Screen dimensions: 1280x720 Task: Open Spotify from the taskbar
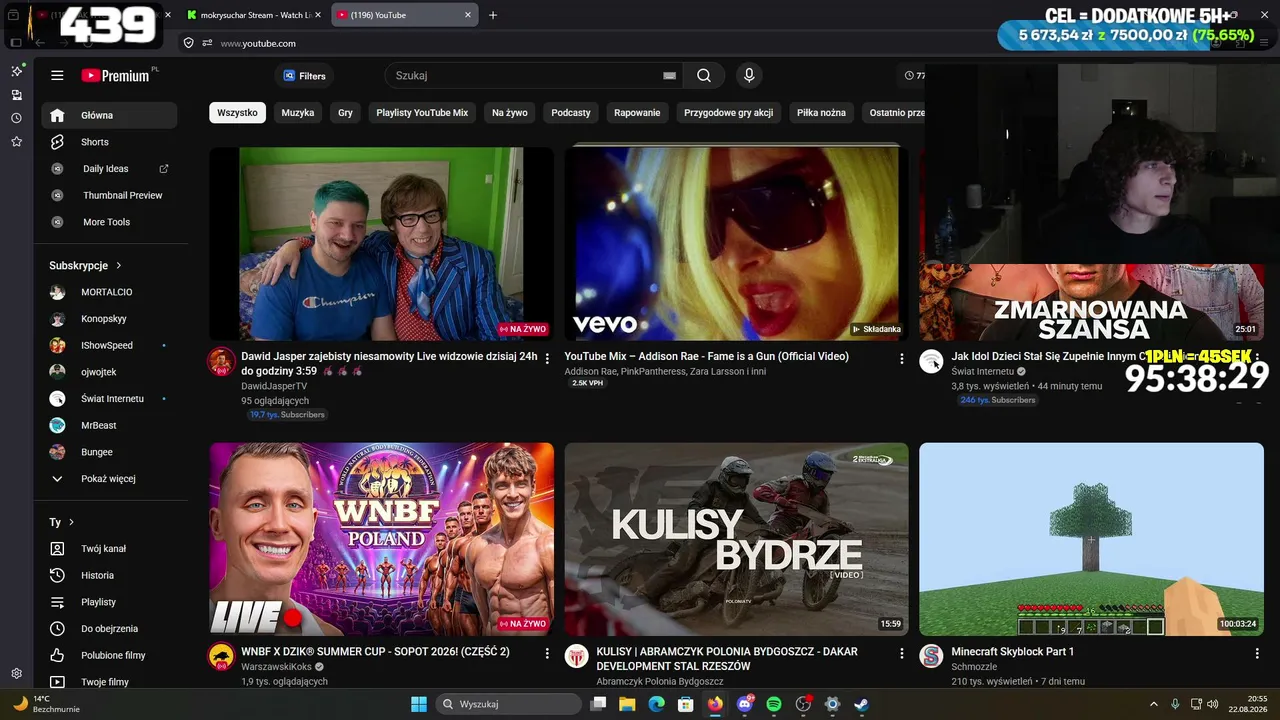[x=774, y=704]
